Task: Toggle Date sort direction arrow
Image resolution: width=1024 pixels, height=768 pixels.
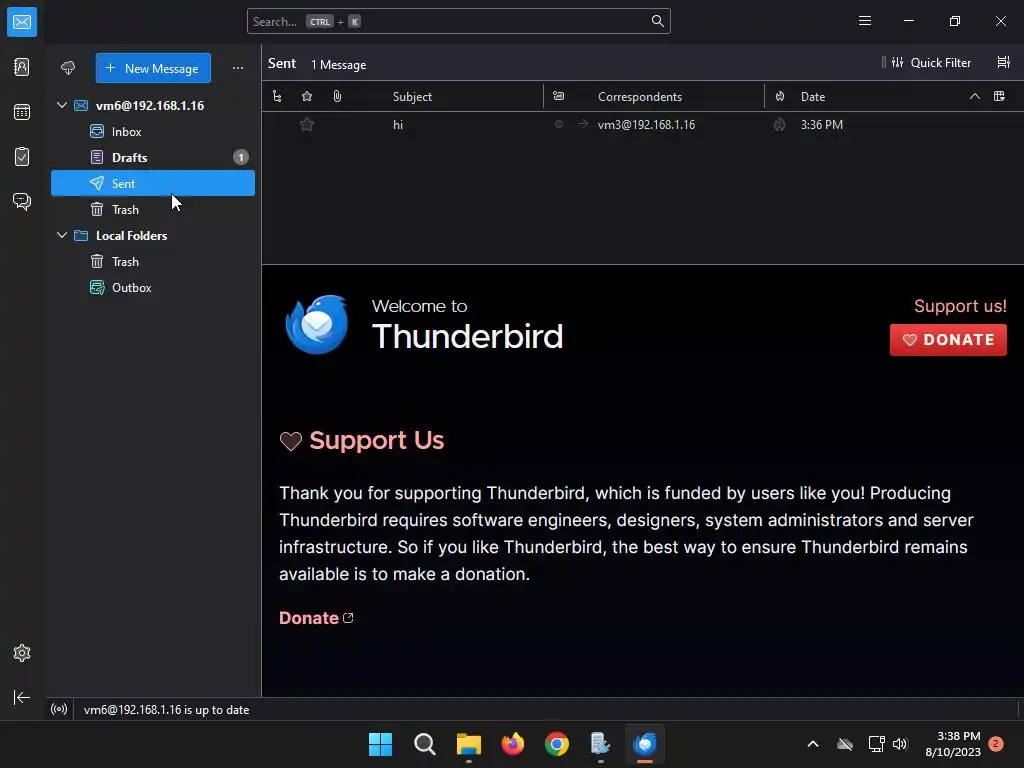Action: tap(974, 97)
